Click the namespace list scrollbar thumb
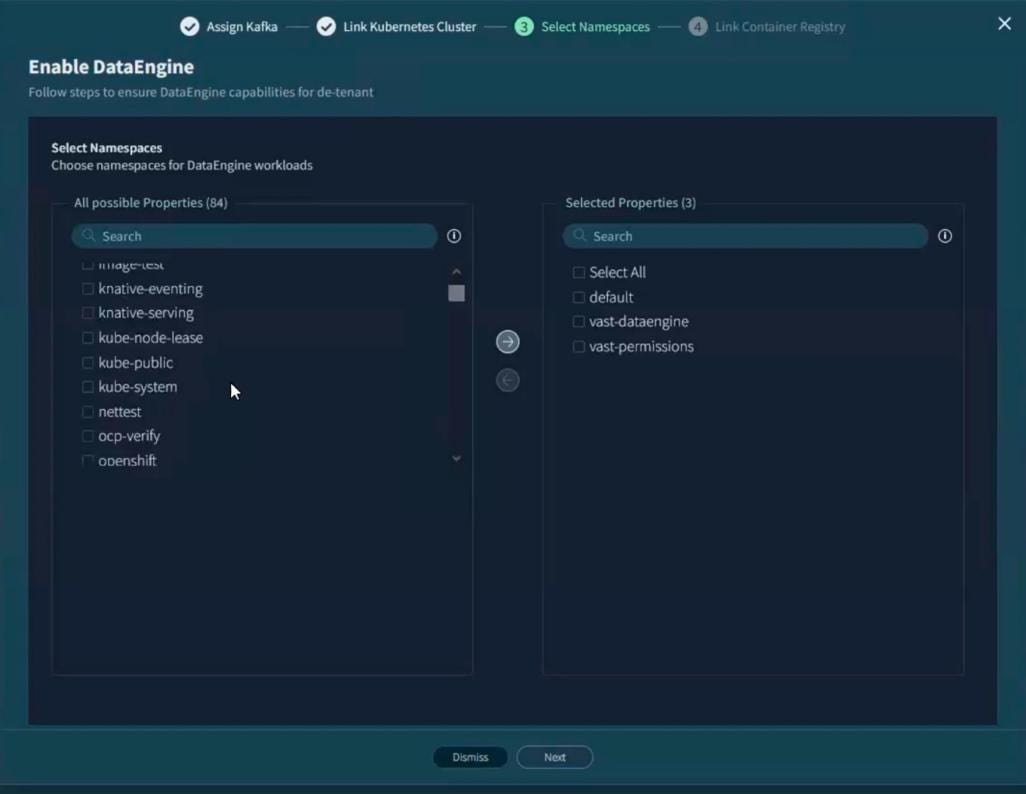The height and width of the screenshot is (794, 1026). click(x=457, y=293)
